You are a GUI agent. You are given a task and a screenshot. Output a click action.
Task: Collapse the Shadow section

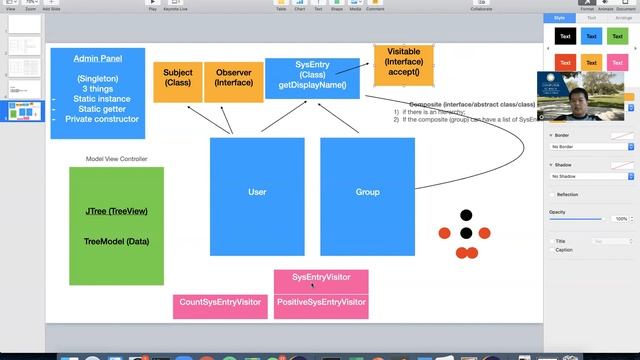pyautogui.click(x=551, y=165)
